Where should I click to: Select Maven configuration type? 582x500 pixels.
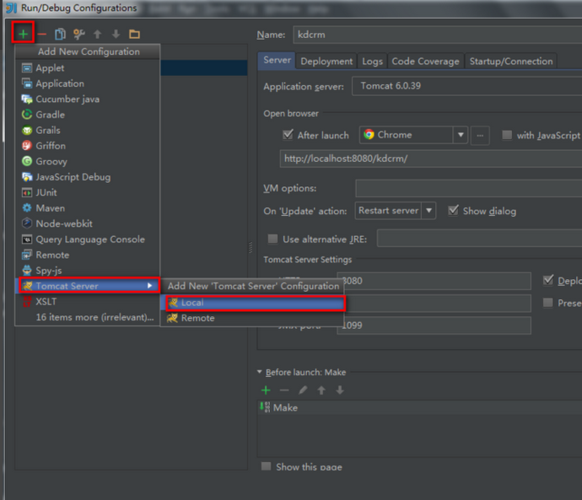[88, 208]
